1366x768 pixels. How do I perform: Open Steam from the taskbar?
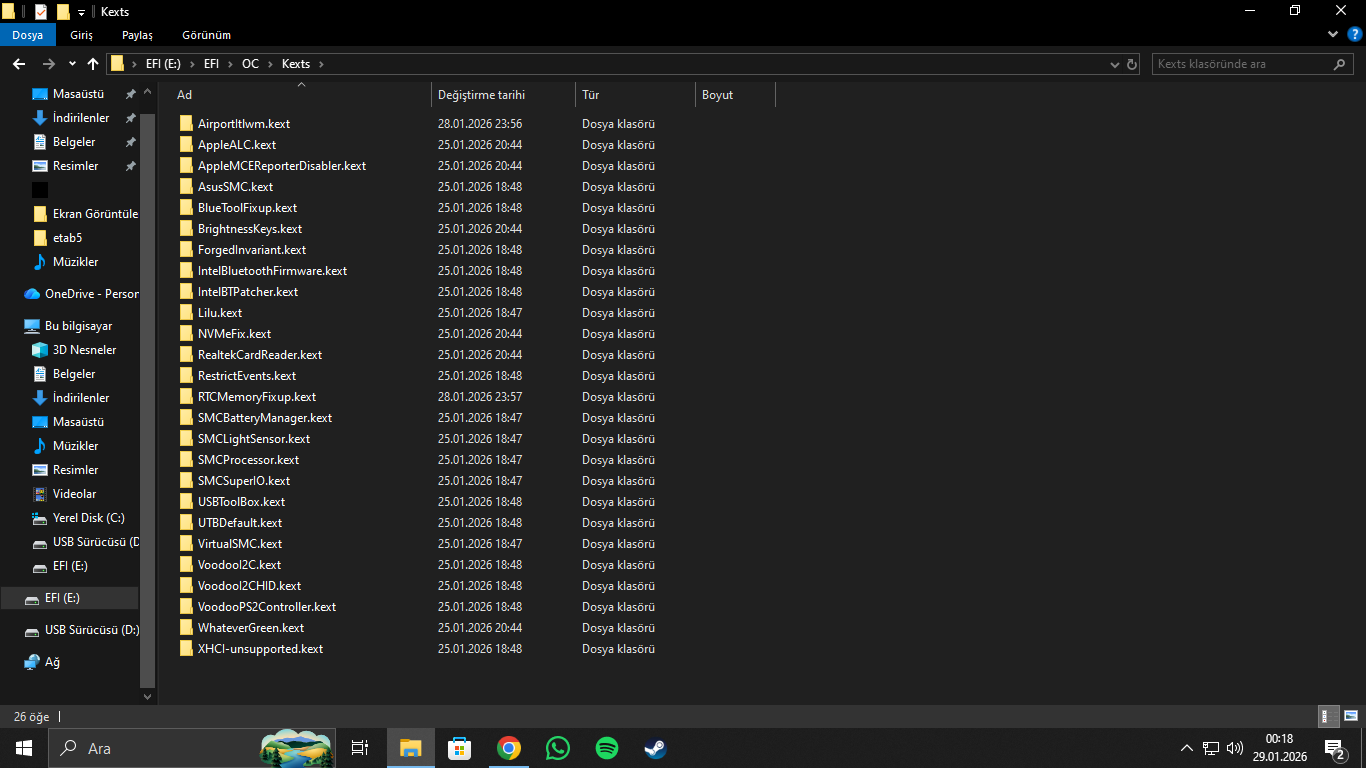[x=654, y=748]
